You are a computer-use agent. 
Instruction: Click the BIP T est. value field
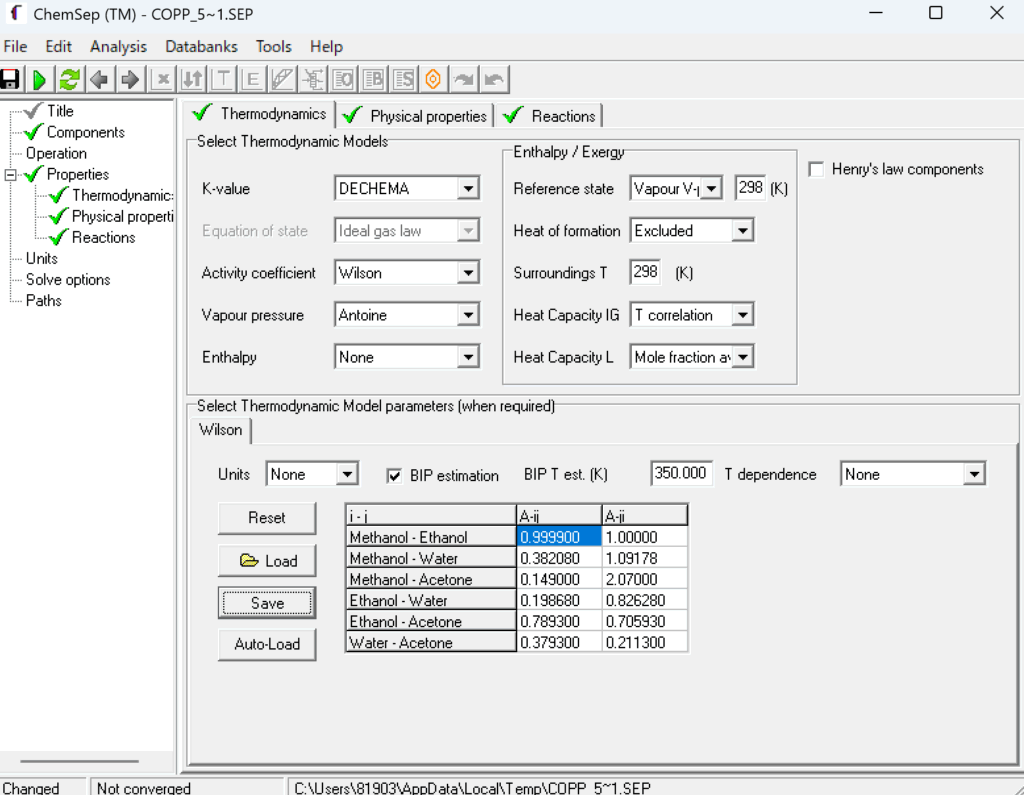point(681,473)
